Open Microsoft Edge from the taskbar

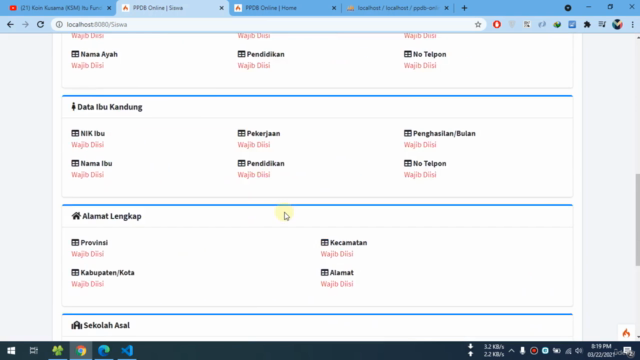(104, 351)
